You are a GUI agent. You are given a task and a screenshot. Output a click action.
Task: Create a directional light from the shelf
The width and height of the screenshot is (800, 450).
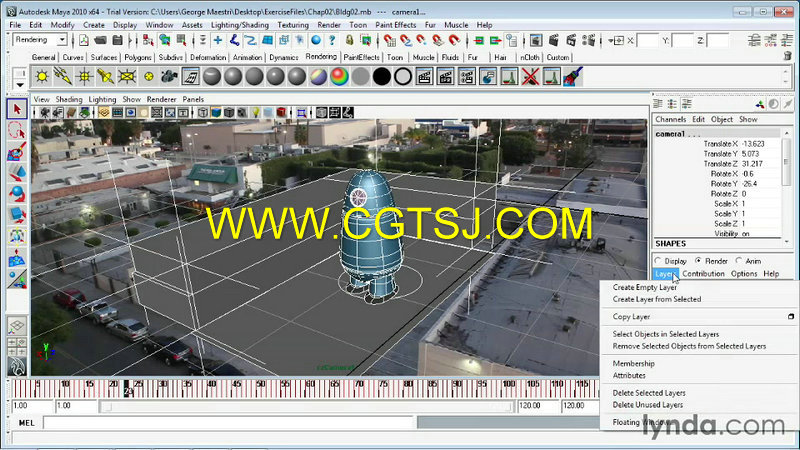[x=63, y=77]
